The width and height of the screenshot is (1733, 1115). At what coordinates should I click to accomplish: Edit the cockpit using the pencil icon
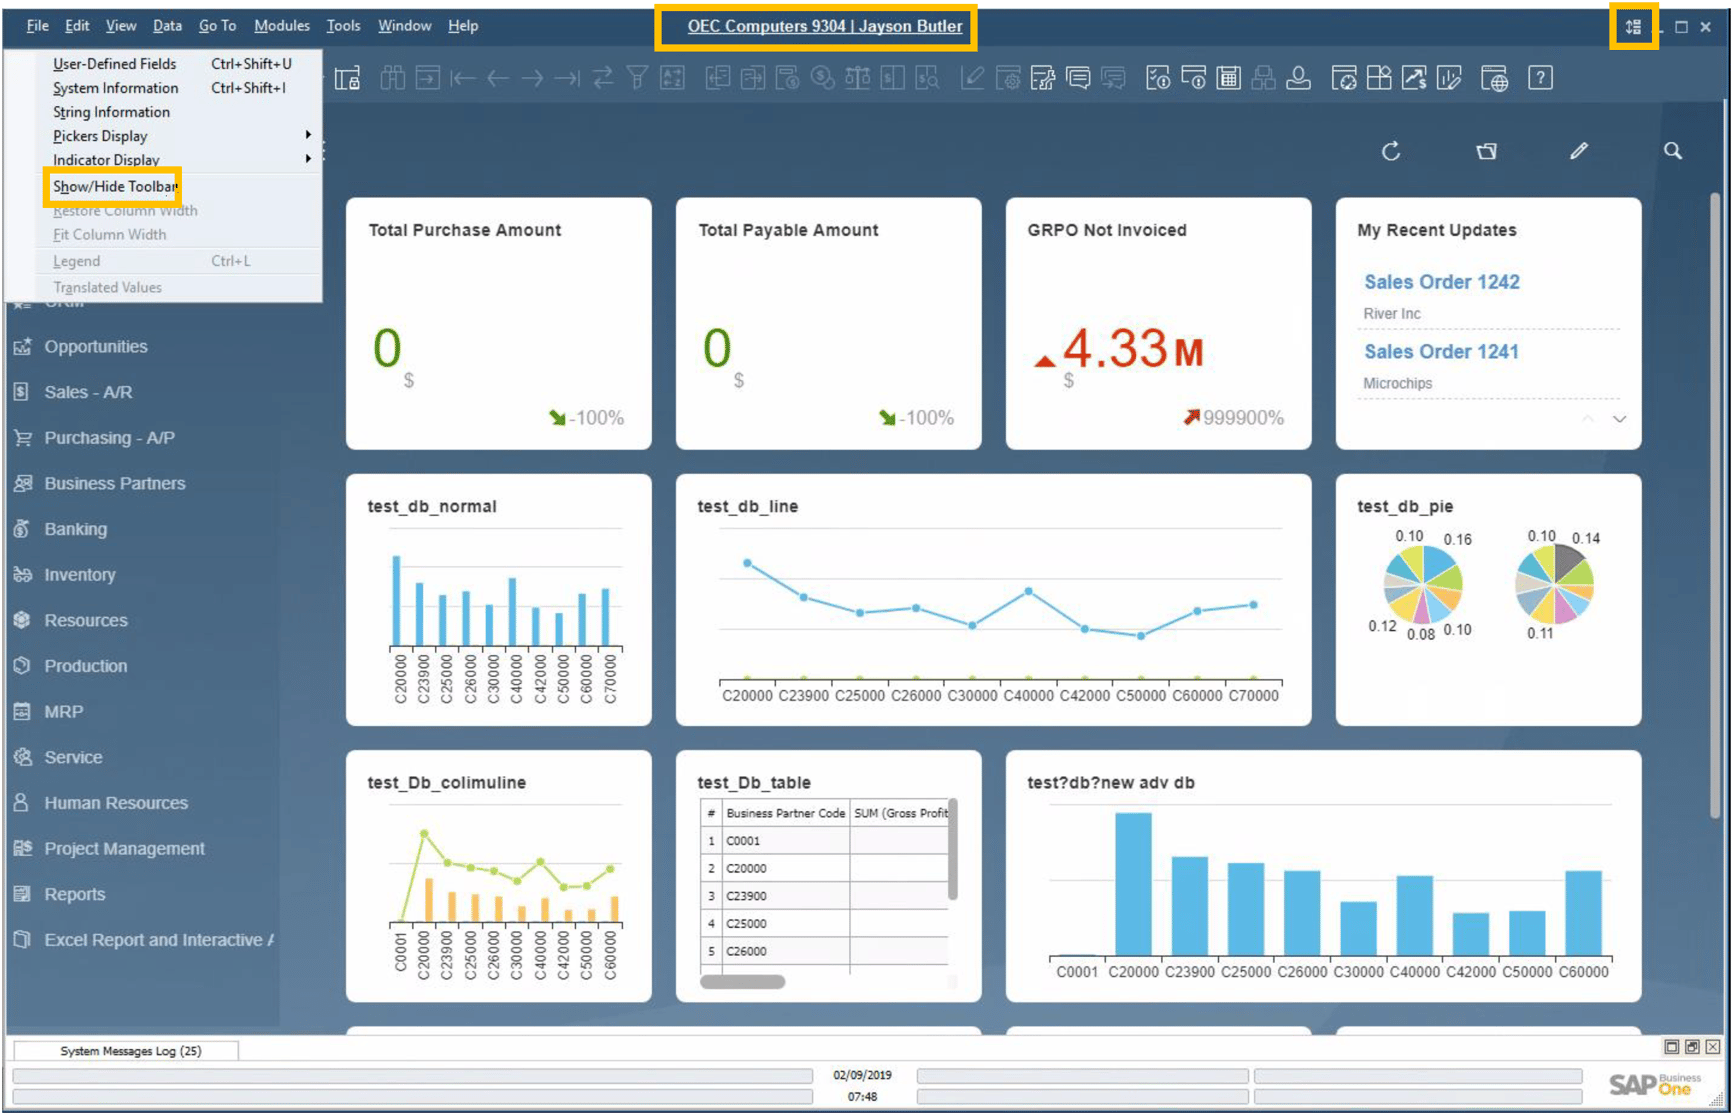pos(1580,151)
